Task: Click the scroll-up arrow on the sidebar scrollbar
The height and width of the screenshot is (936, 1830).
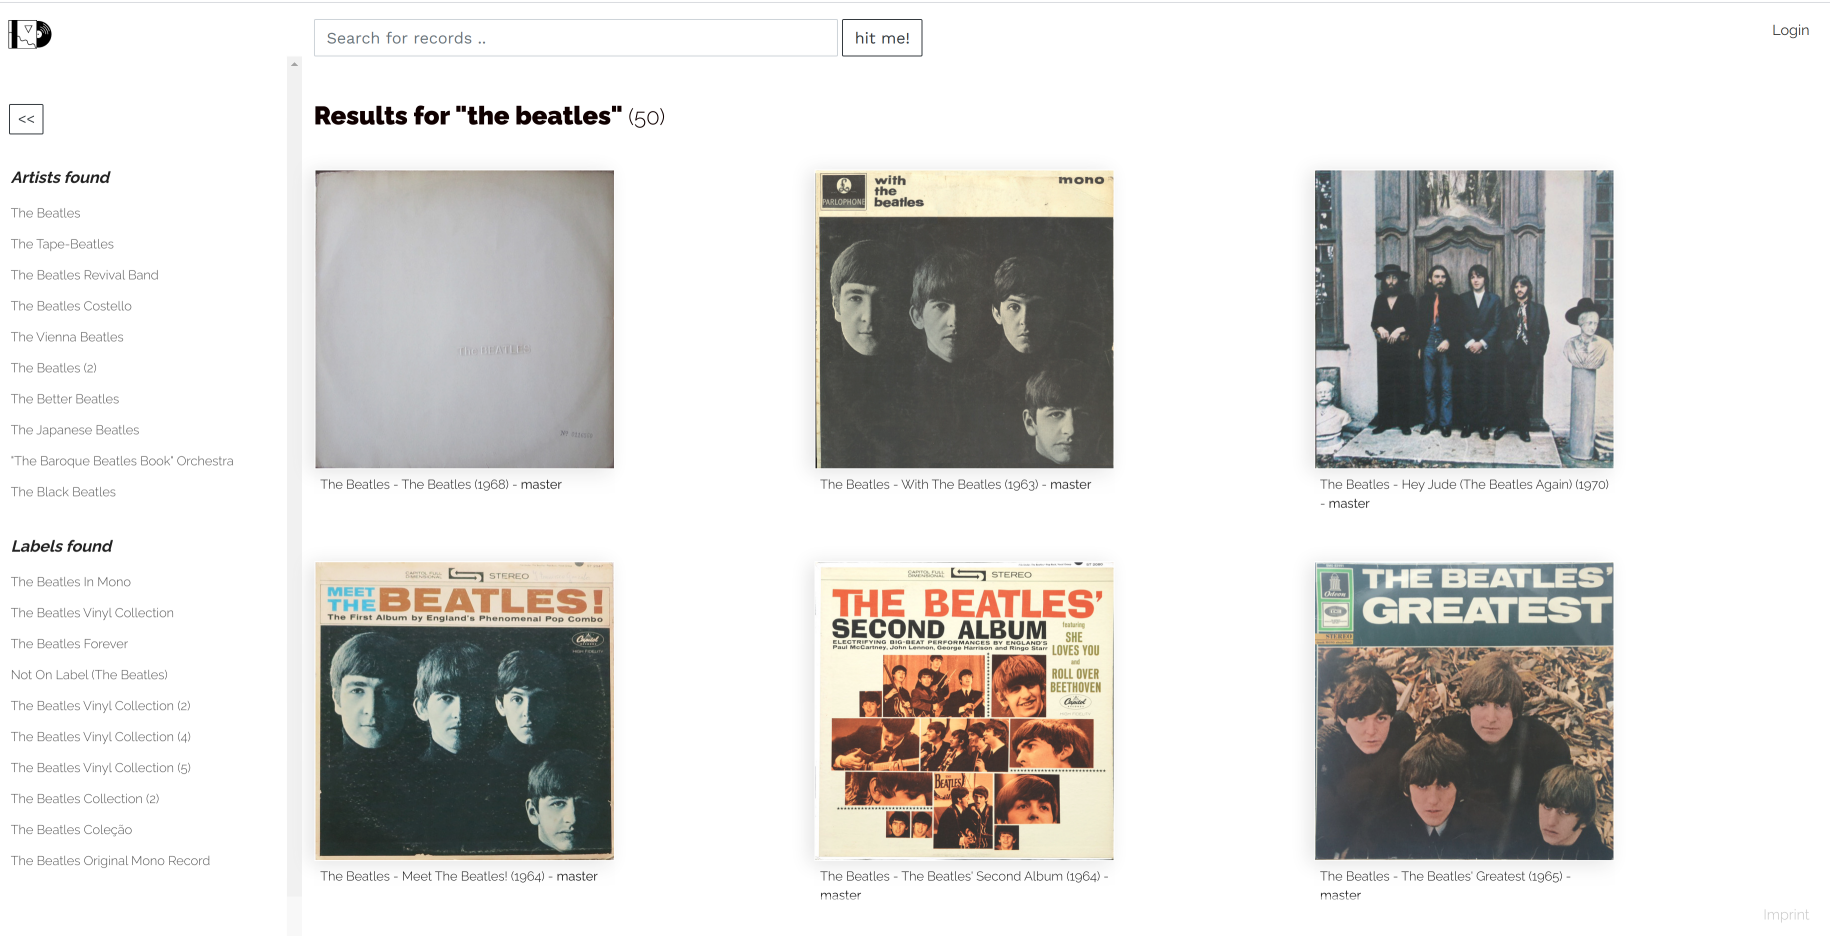Action: 294,64
